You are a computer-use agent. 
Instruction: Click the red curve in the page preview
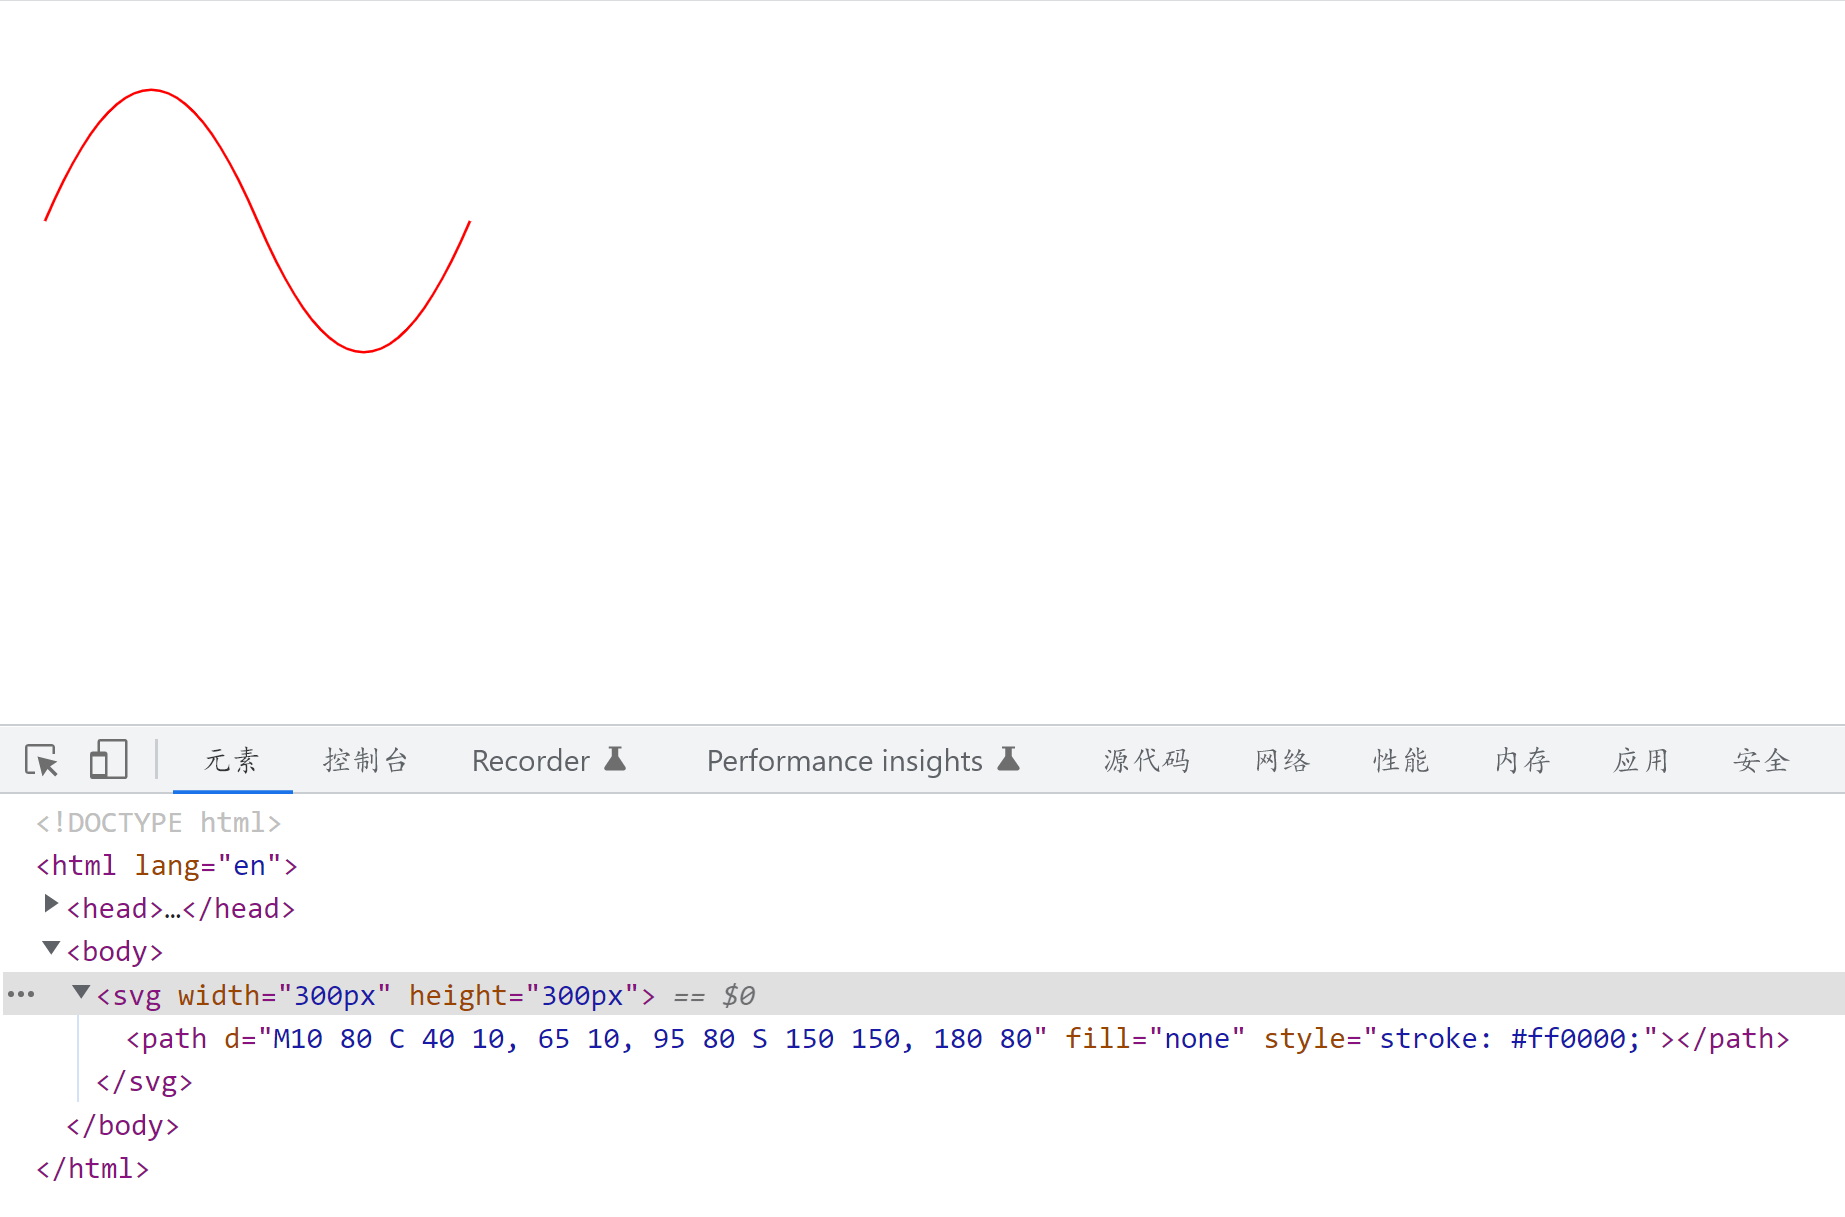(258, 221)
